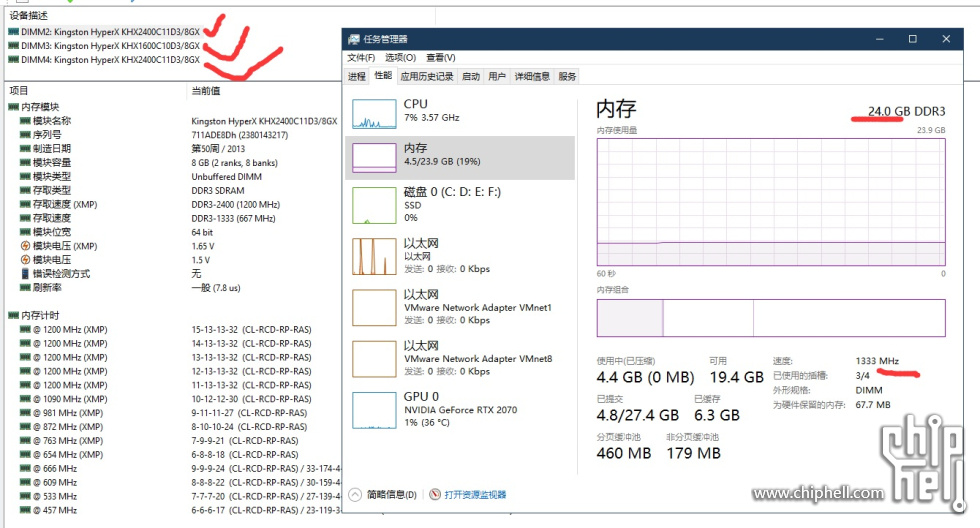The width and height of the screenshot is (980, 528).
Task: Select the DIMM4 Kingston HyperX device row
Action: point(104,60)
